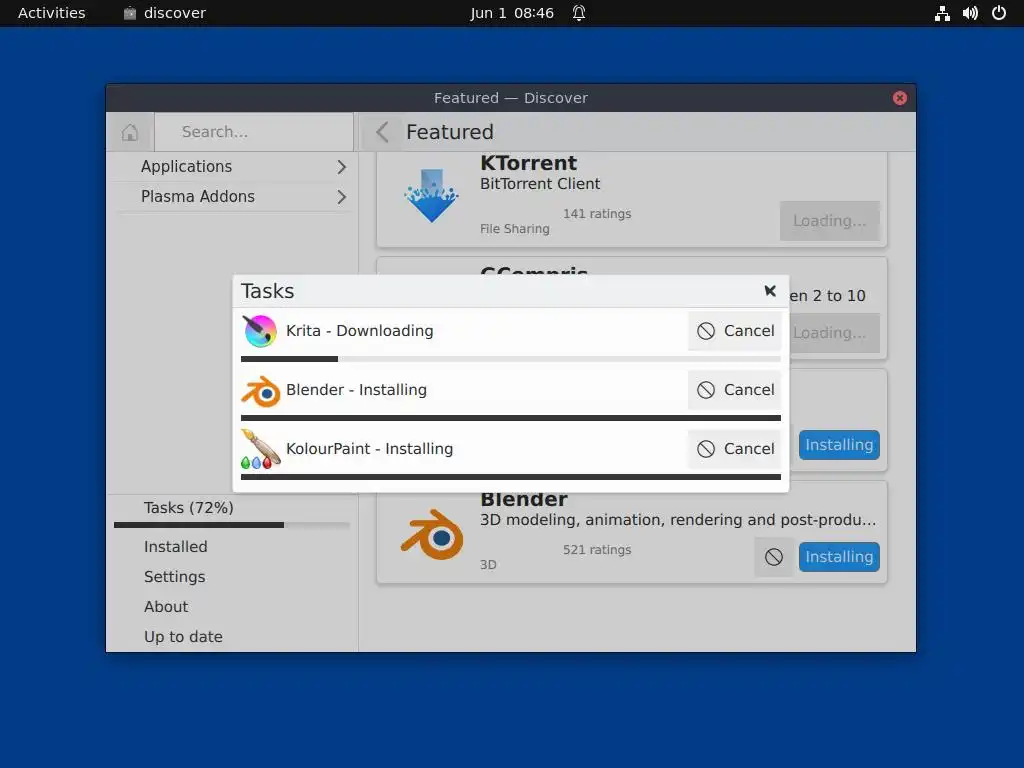Click the volume icon in system tray
The image size is (1024, 768).
(970, 13)
